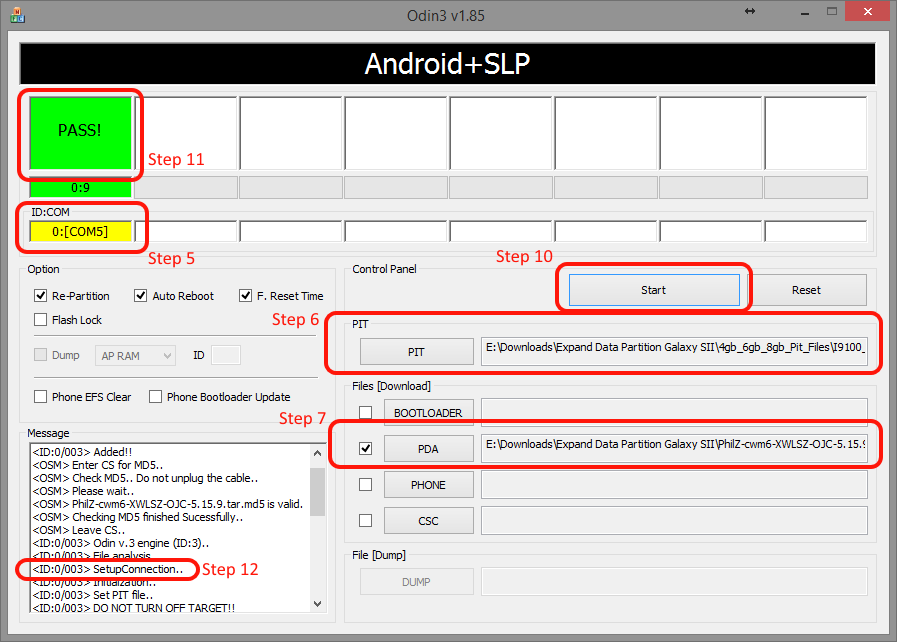This screenshot has height=642, width=897.
Task: Click the resize arrows icon in title bar
Action: tap(750, 11)
